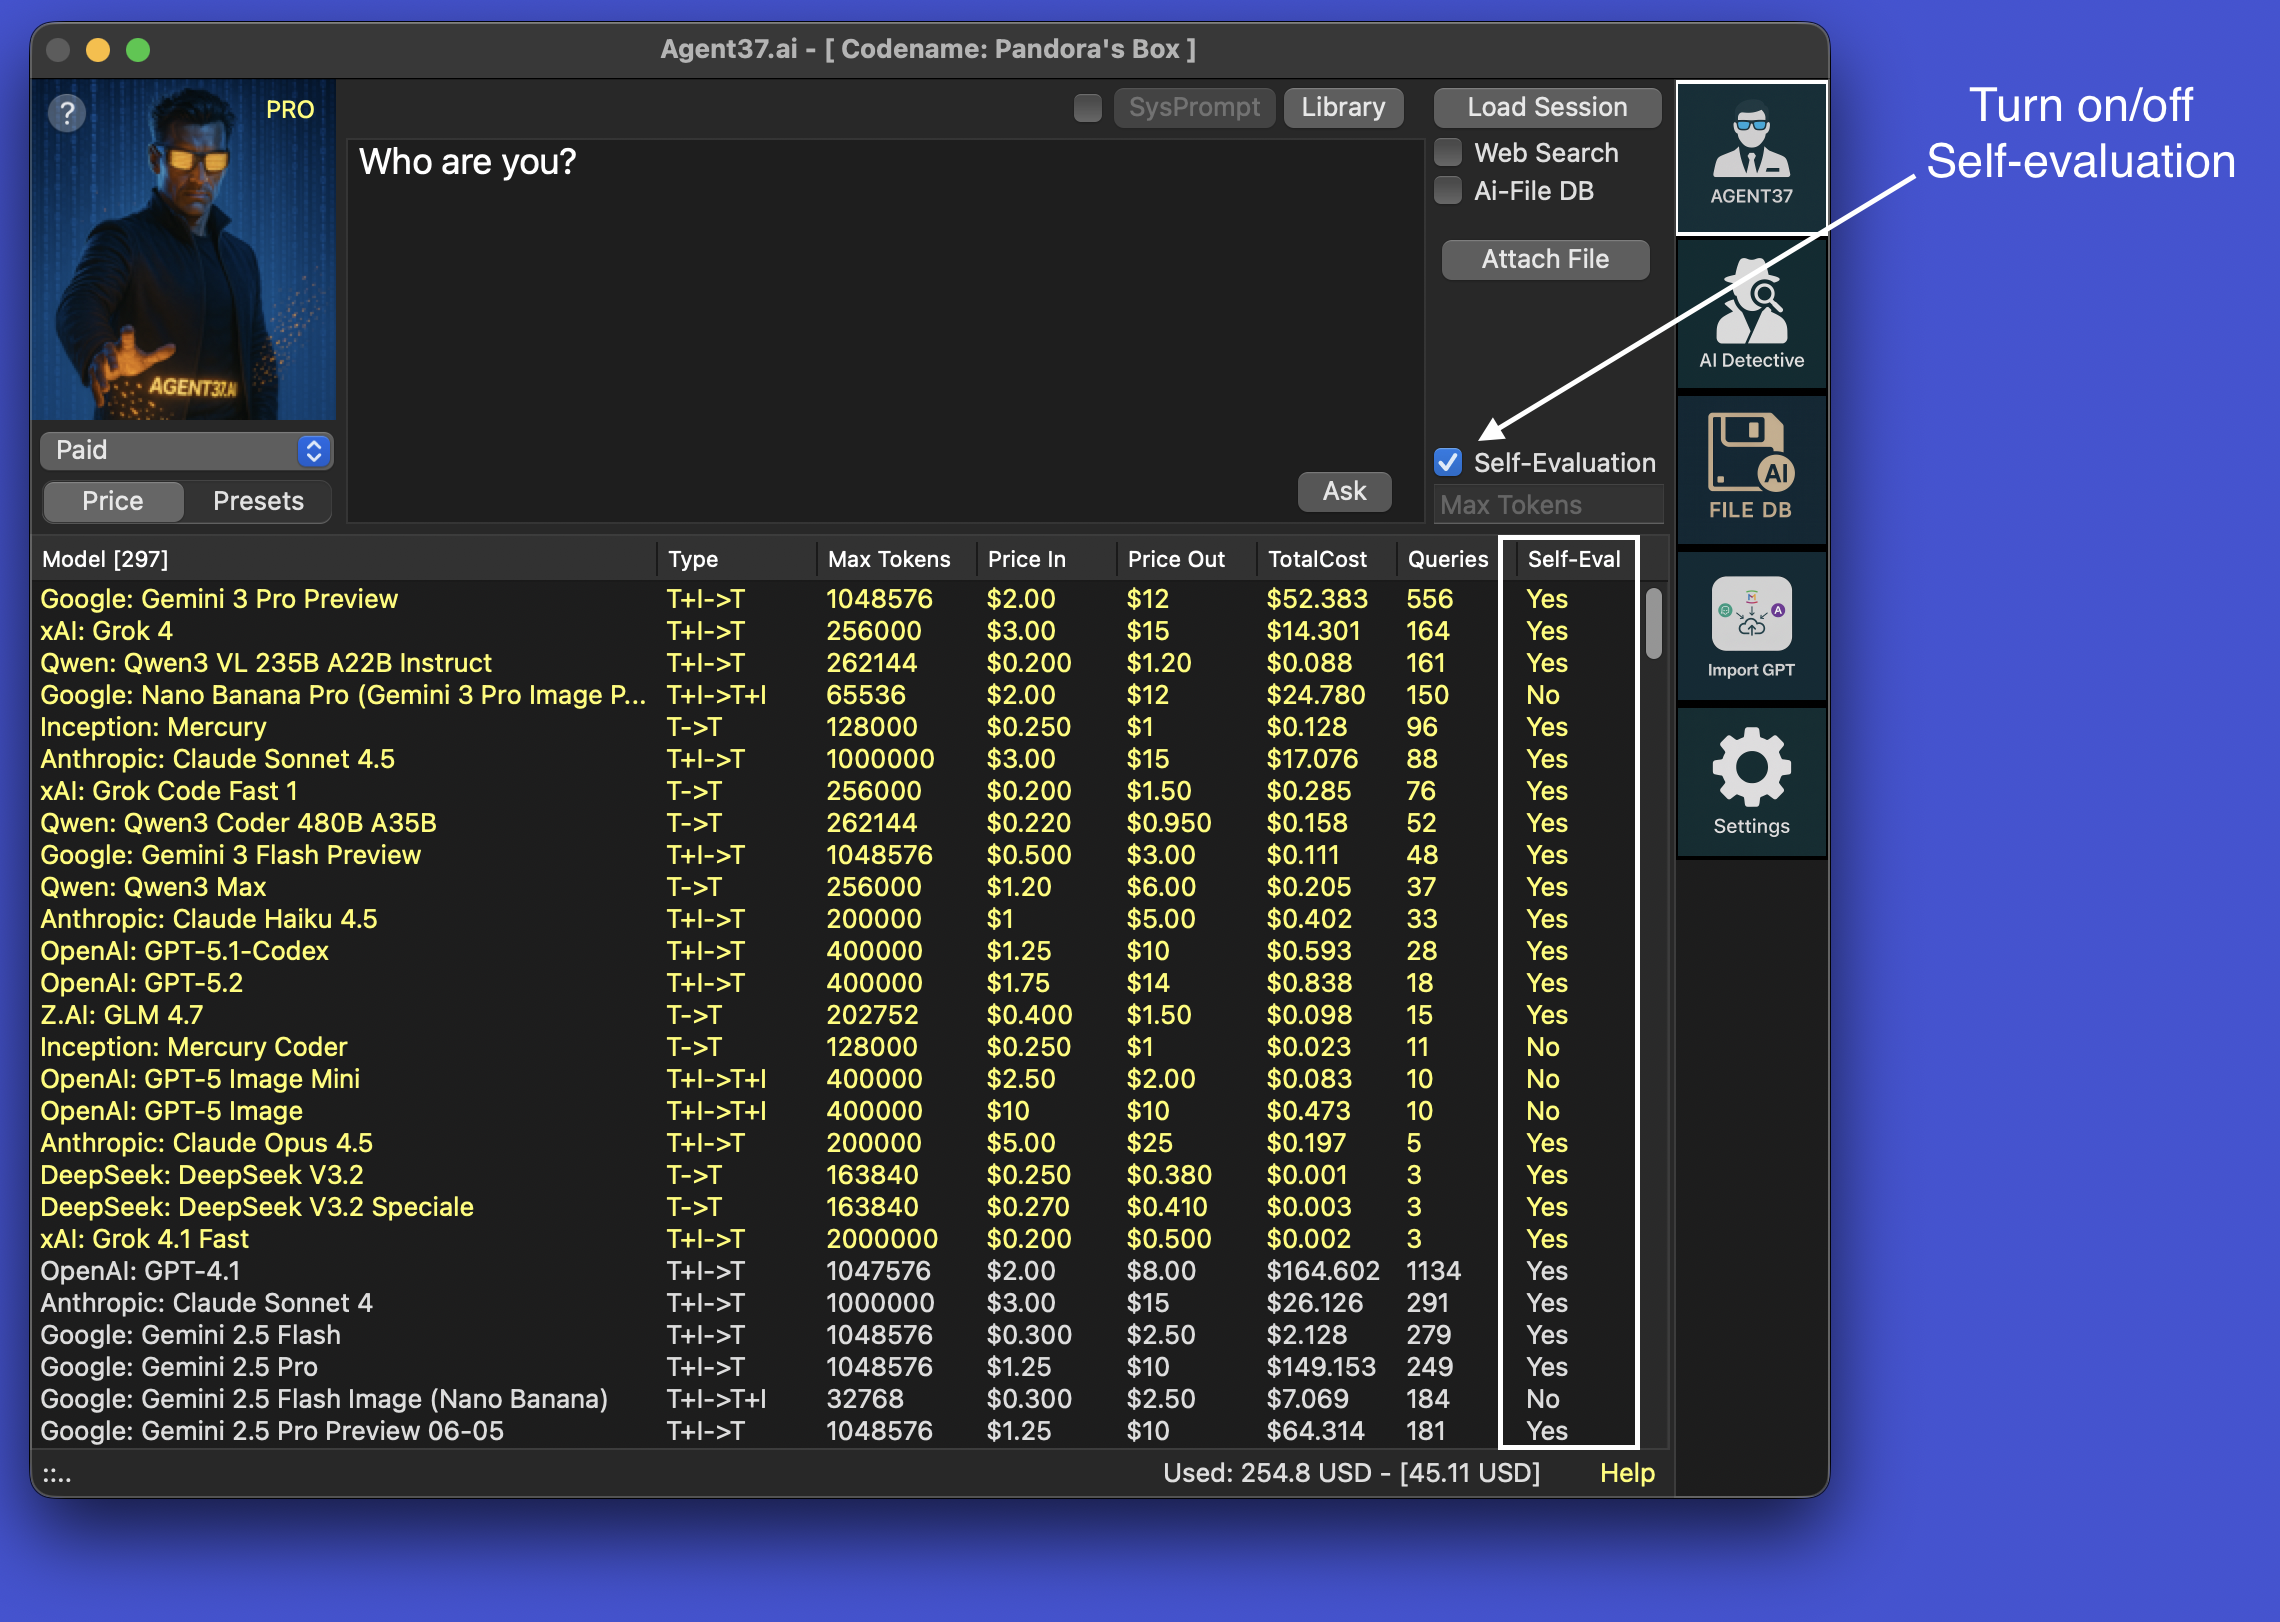Image resolution: width=2280 pixels, height=1622 pixels.
Task: Open the FILE DB panel
Action: [1751, 467]
